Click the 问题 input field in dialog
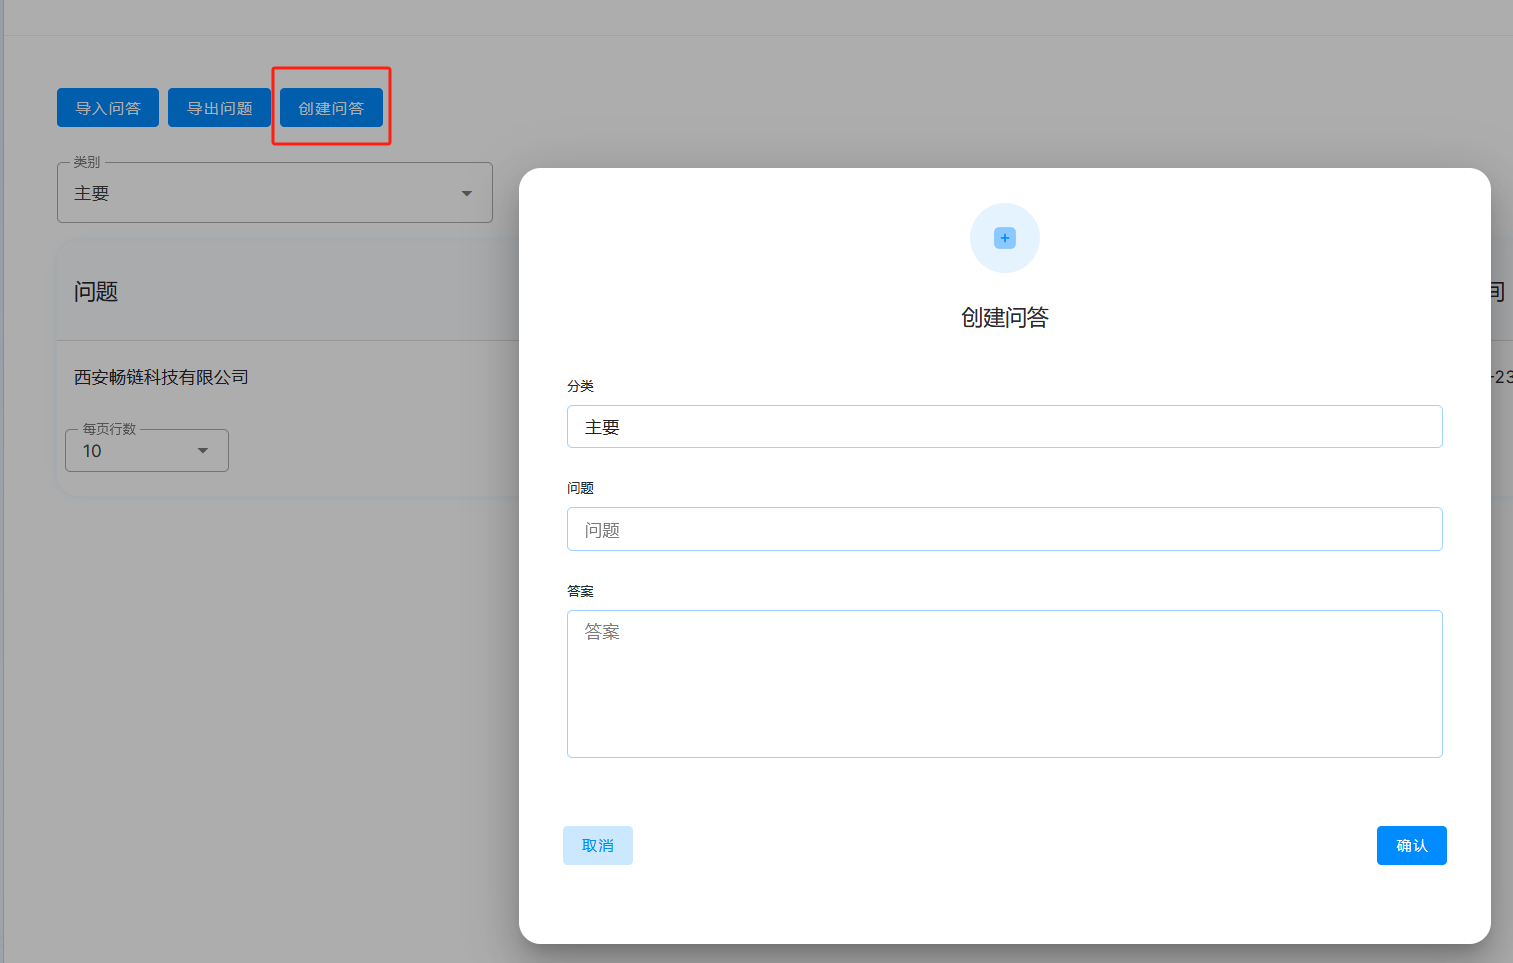The height and width of the screenshot is (963, 1513). (x=1004, y=529)
